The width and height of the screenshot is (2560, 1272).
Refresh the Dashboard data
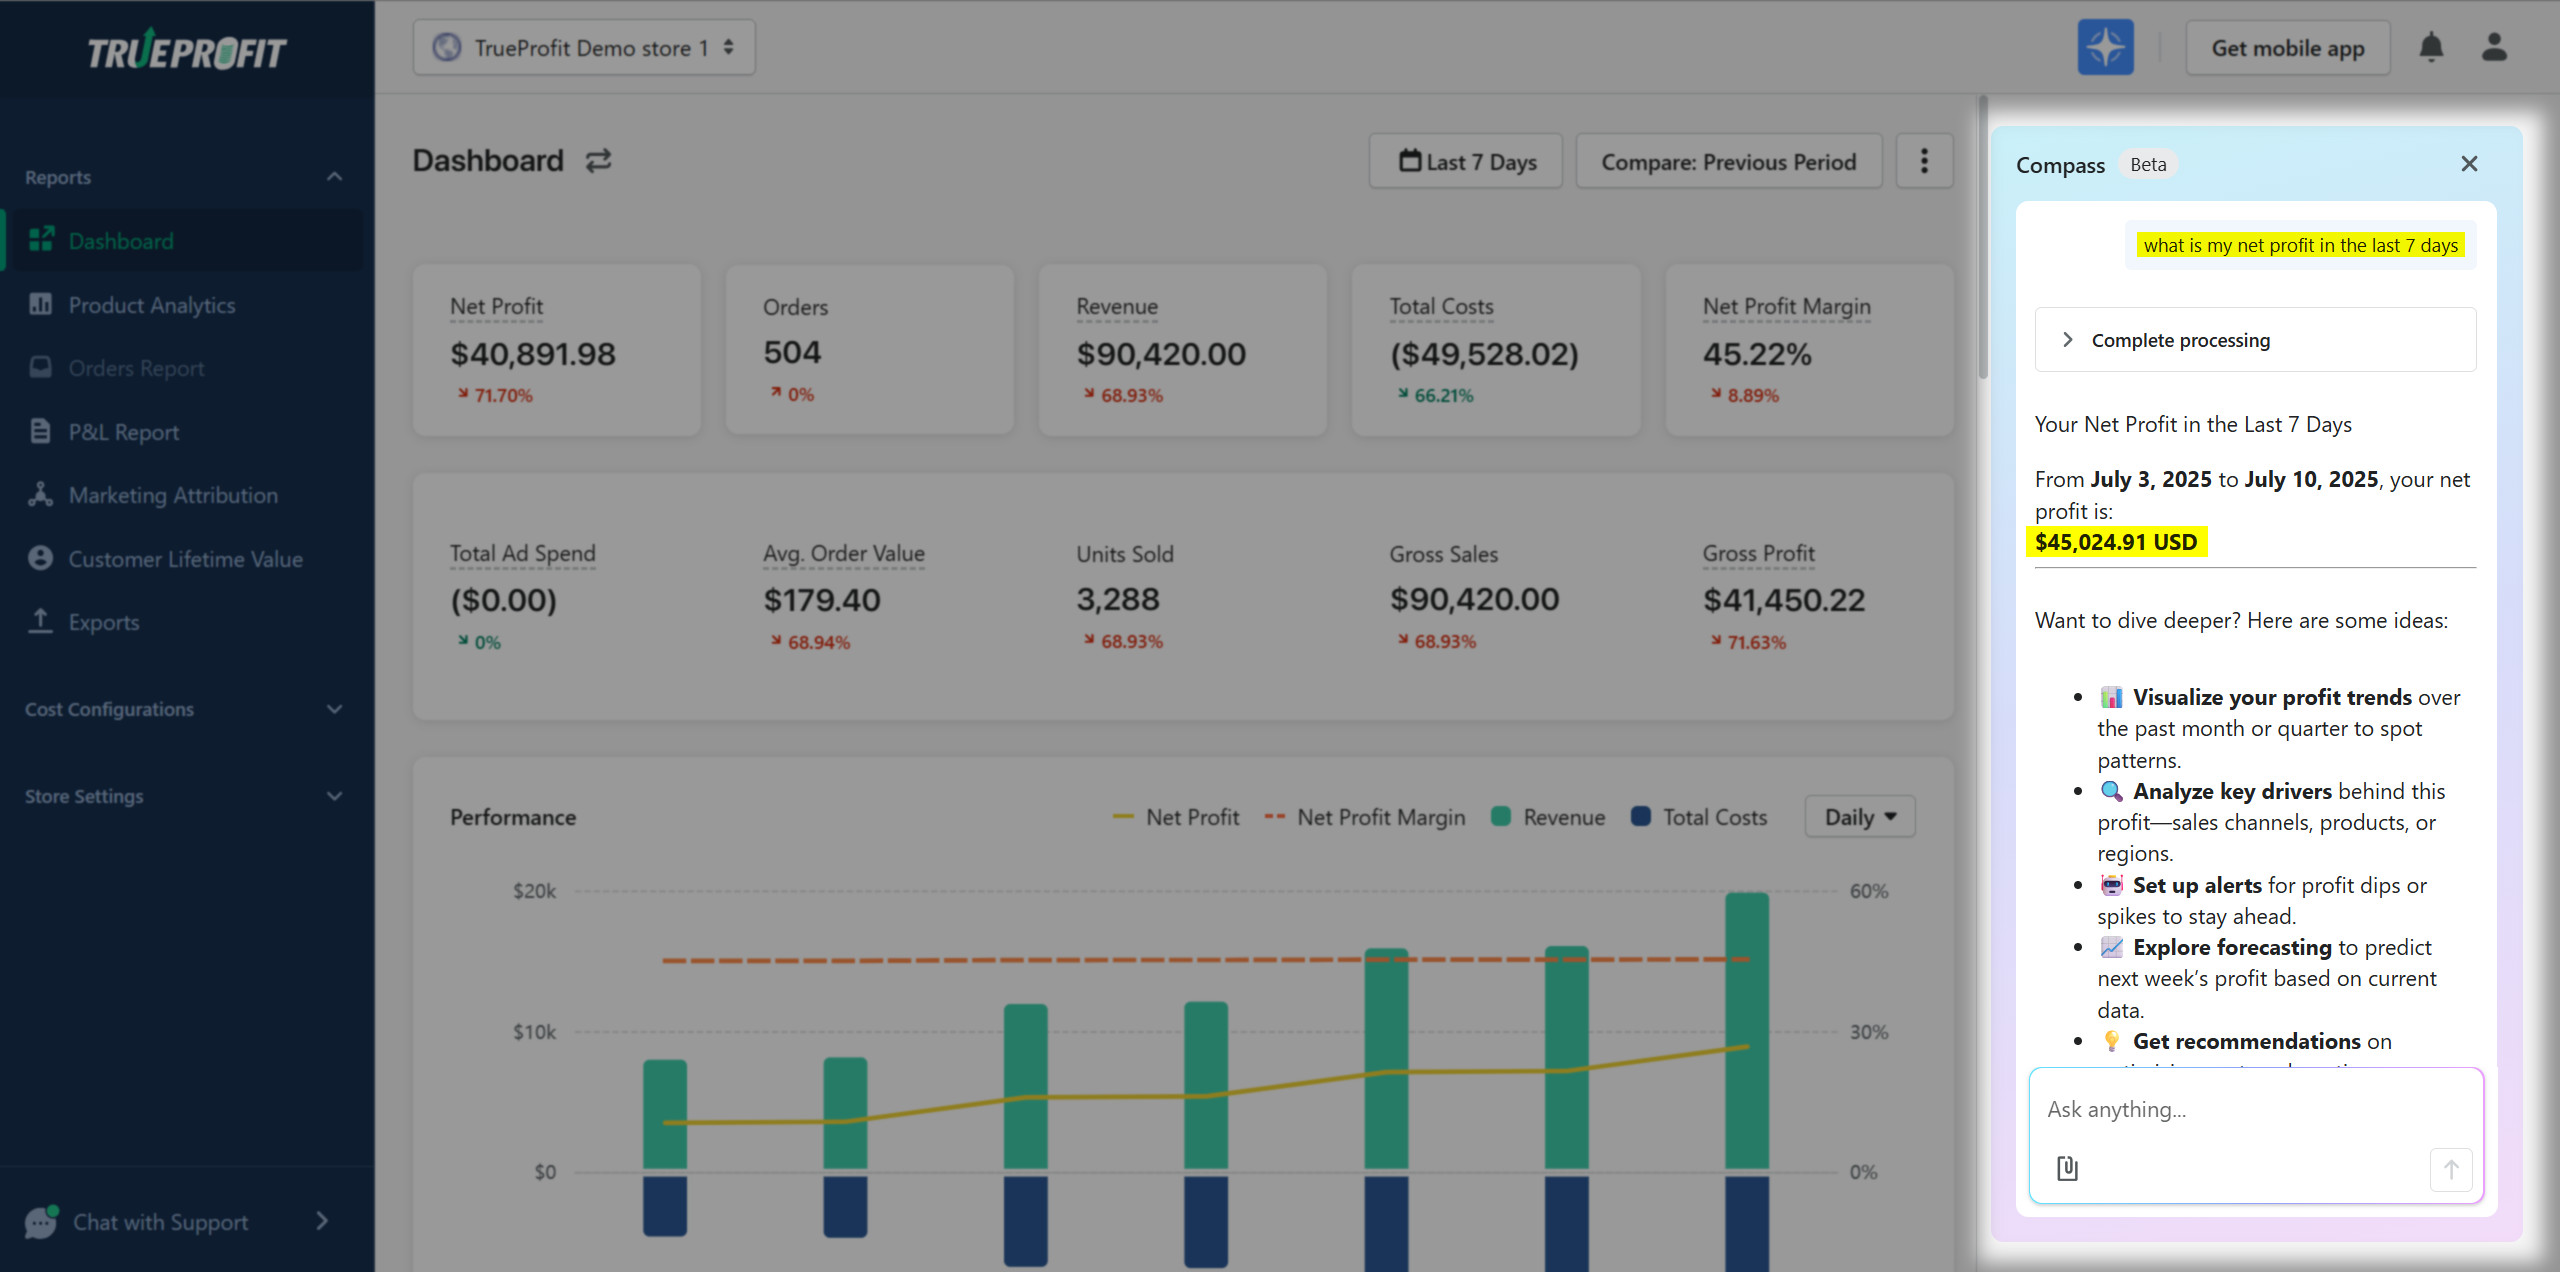click(x=598, y=160)
